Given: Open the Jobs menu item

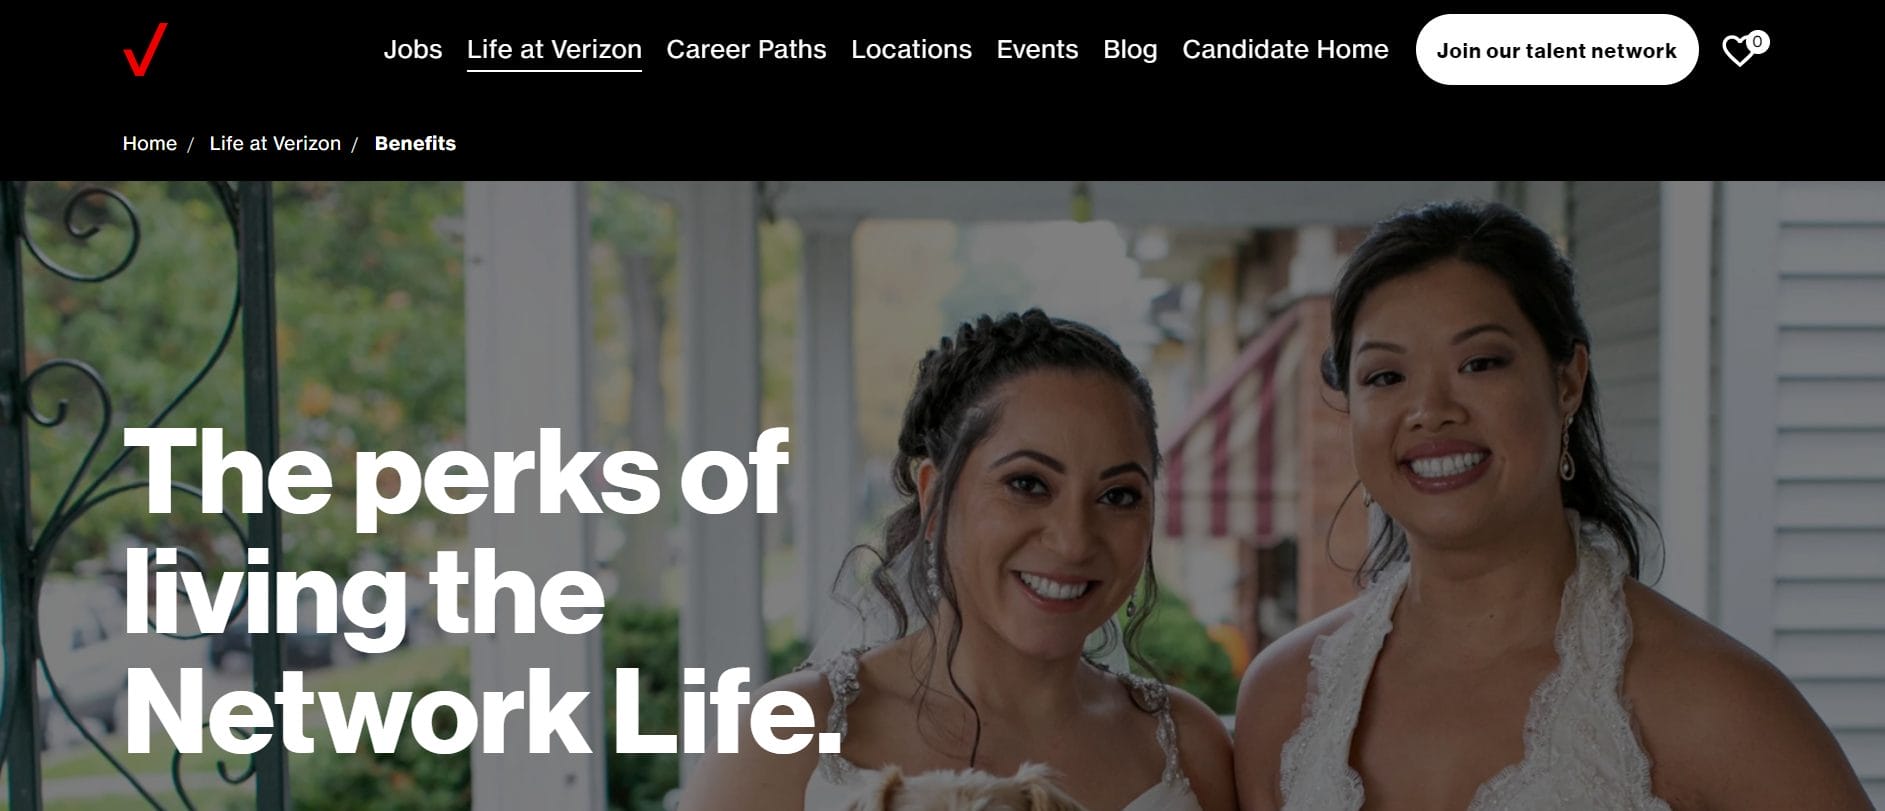Looking at the screenshot, I should point(413,49).
